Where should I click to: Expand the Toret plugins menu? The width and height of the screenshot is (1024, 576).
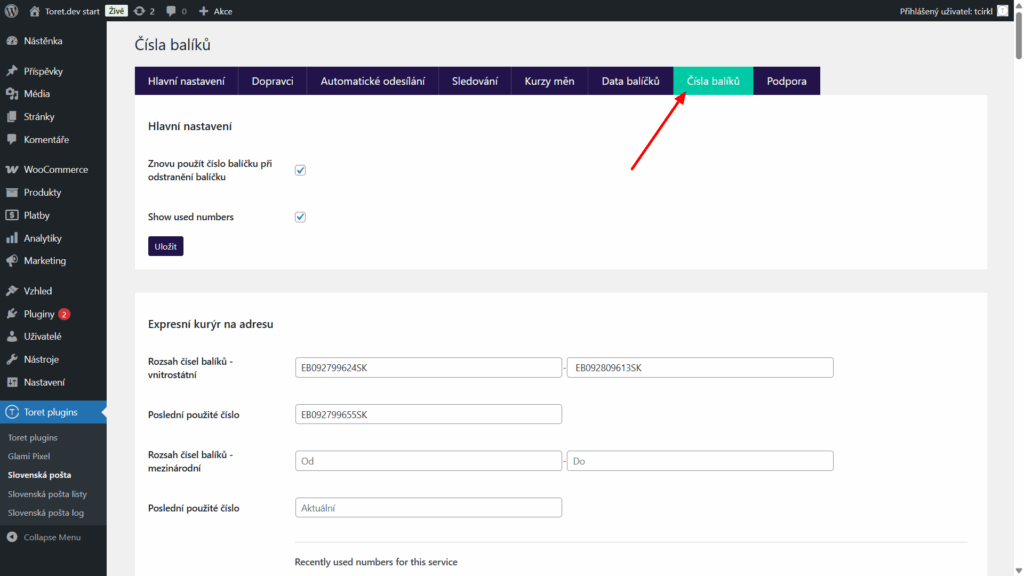pos(50,412)
